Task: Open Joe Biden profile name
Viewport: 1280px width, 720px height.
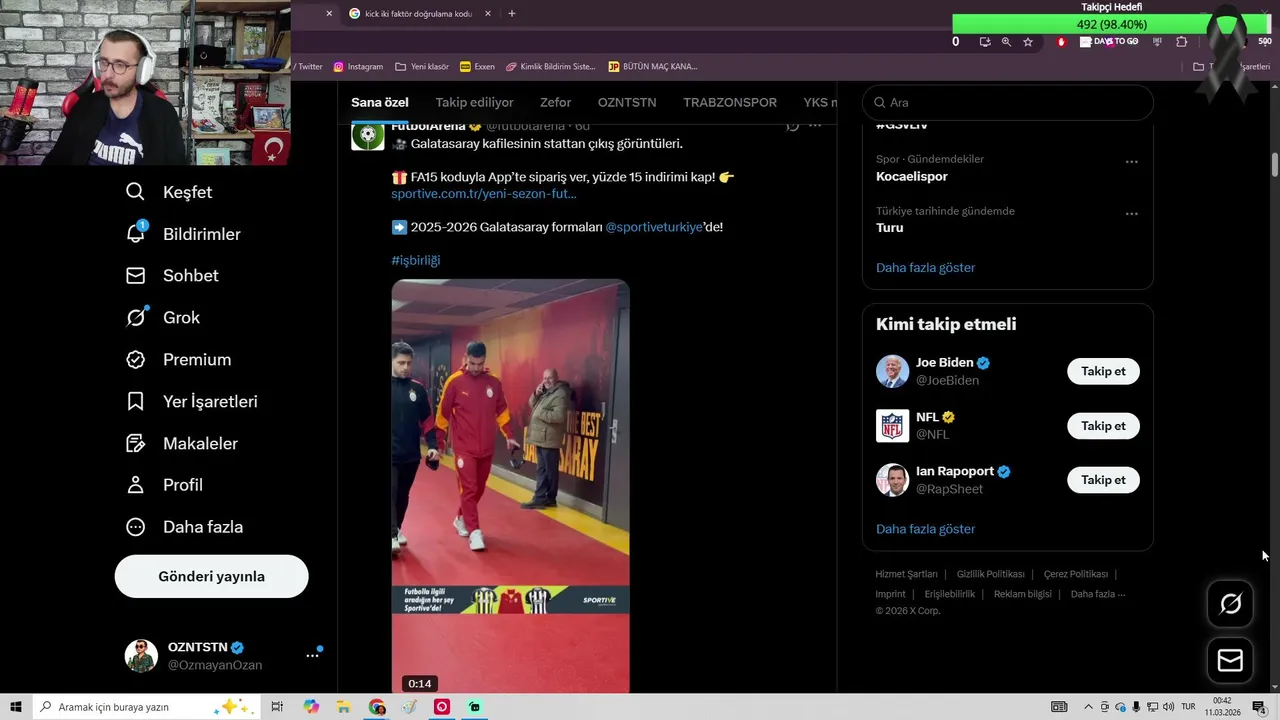Action: pyautogui.click(x=945, y=363)
